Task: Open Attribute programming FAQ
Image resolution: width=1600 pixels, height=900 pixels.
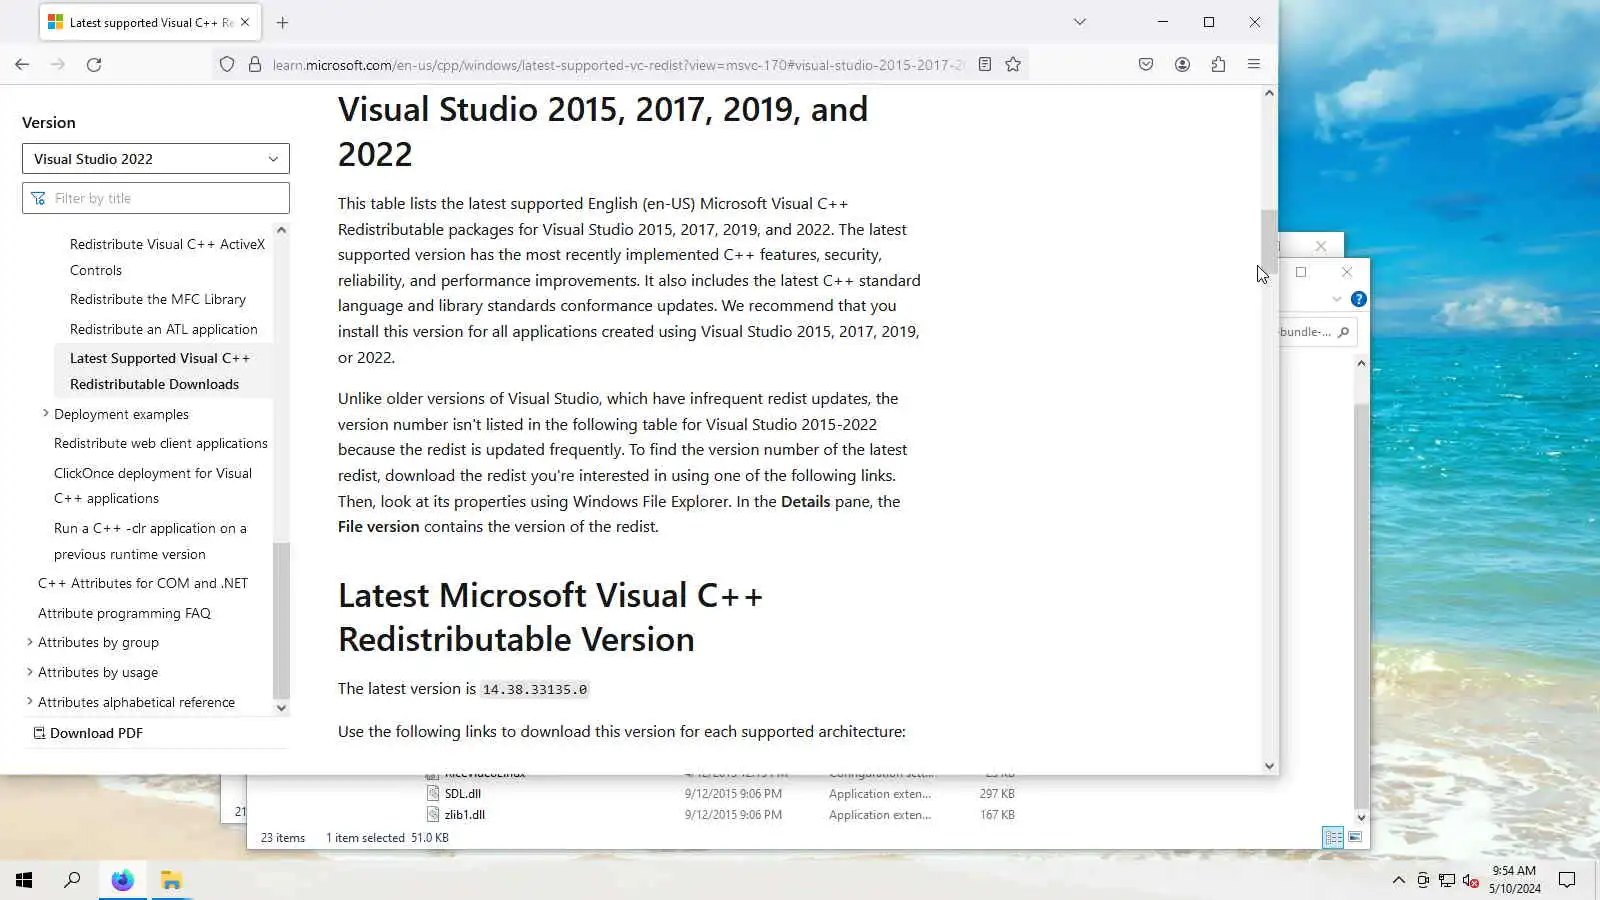Action: (x=124, y=613)
